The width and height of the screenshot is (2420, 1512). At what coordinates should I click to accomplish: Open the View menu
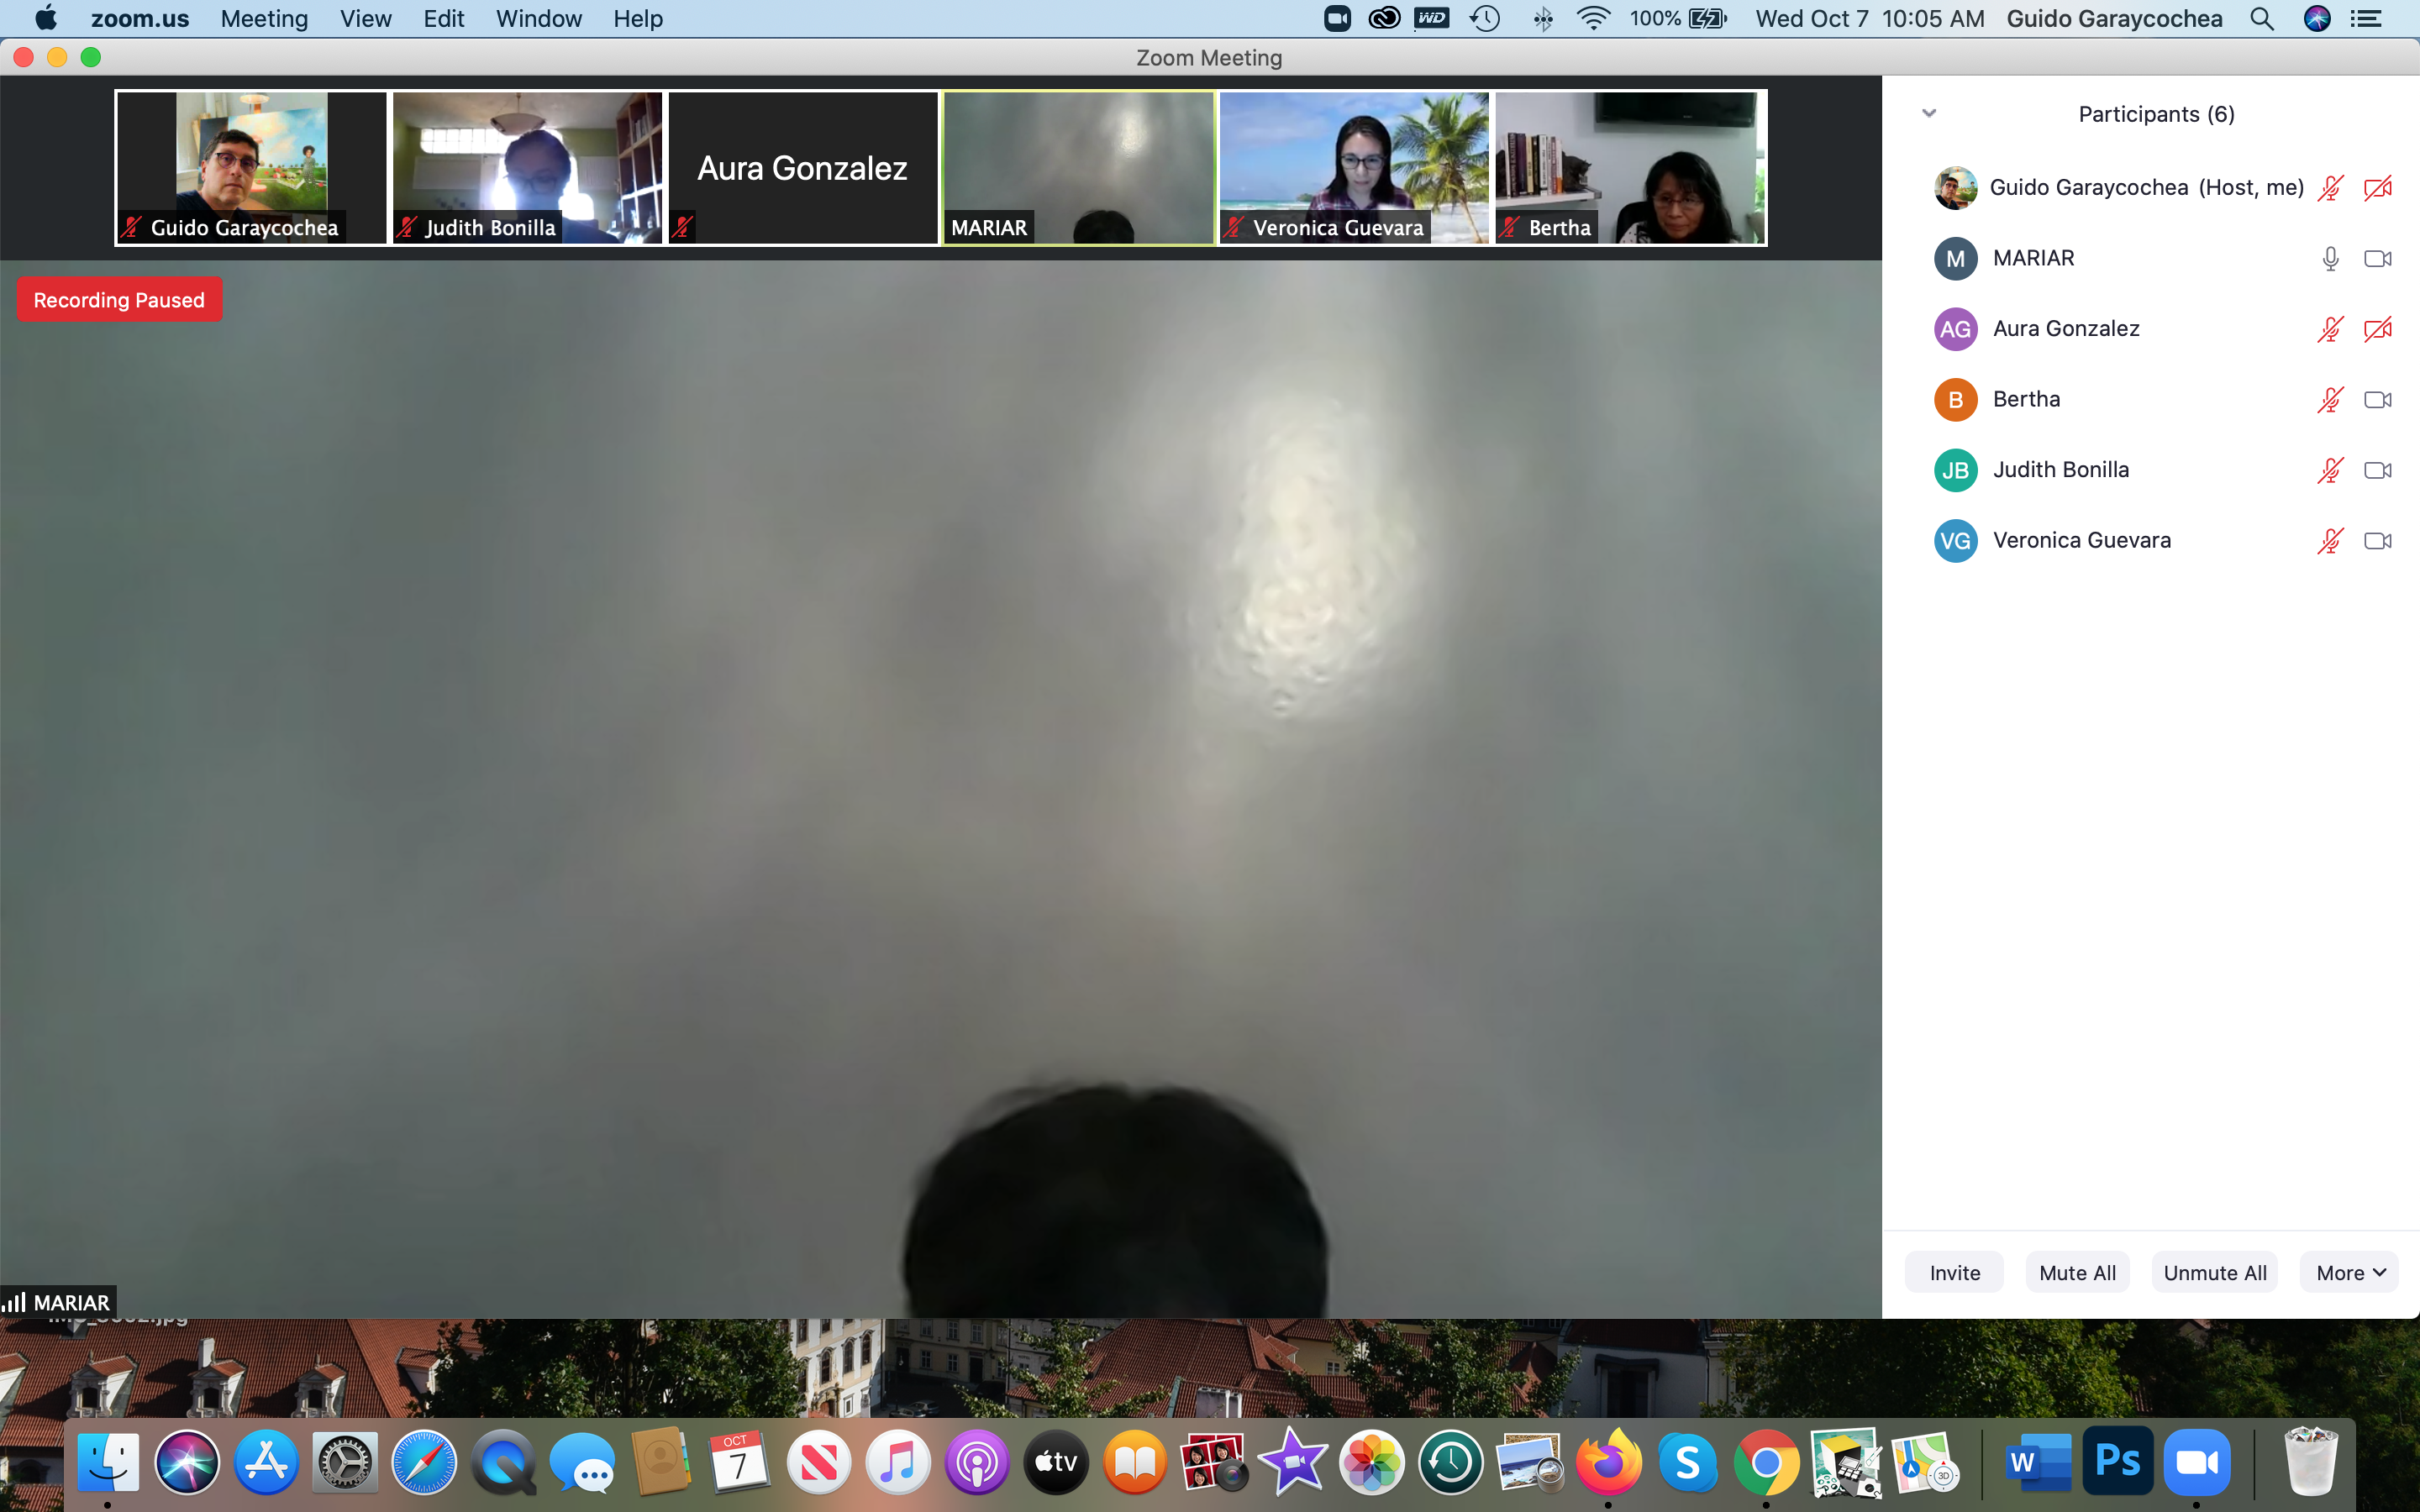click(365, 19)
